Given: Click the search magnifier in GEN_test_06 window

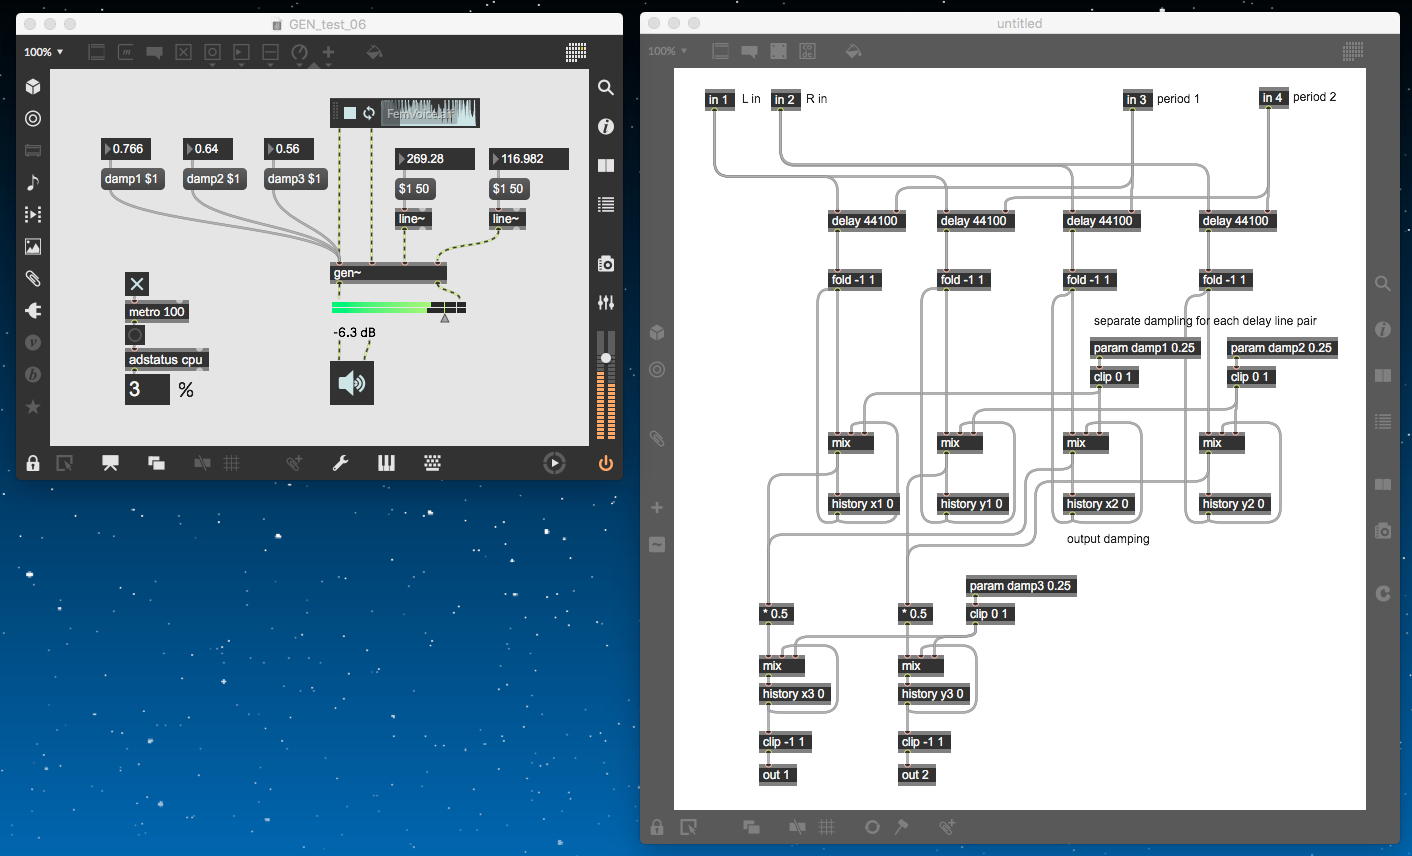Looking at the screenshot, I should point(606,88).
